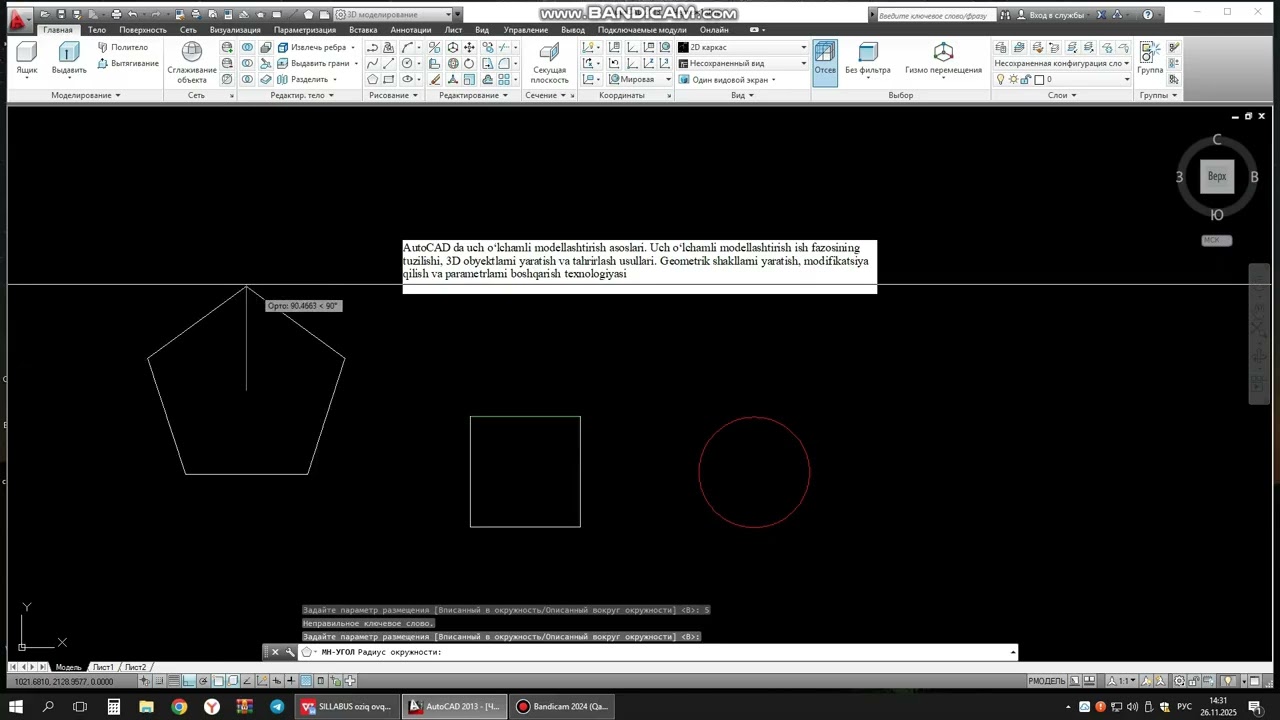The height and width of the screenshot is (720, 1280).
Task: Select the Box (Ящик) solid tool
Action: pos(27,58)
